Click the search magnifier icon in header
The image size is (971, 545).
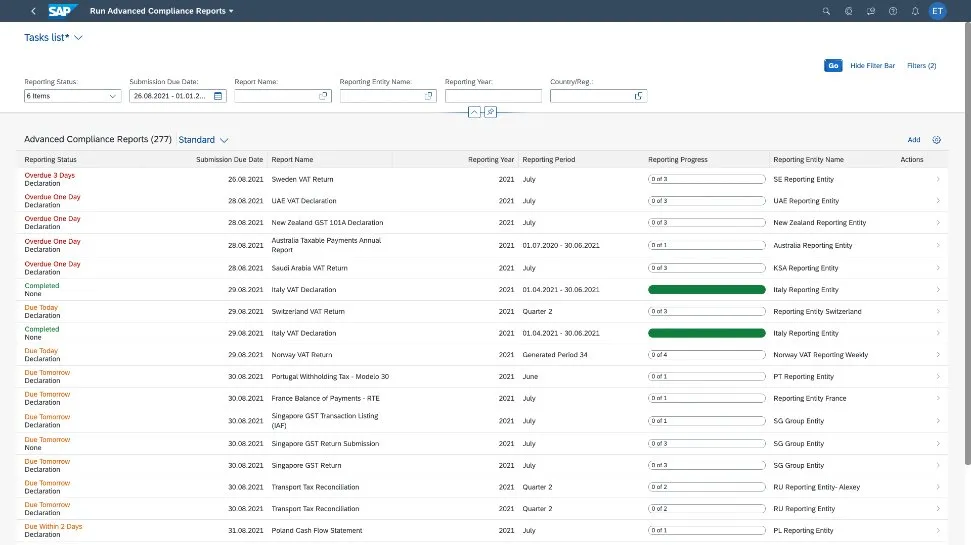click(826, 11)
